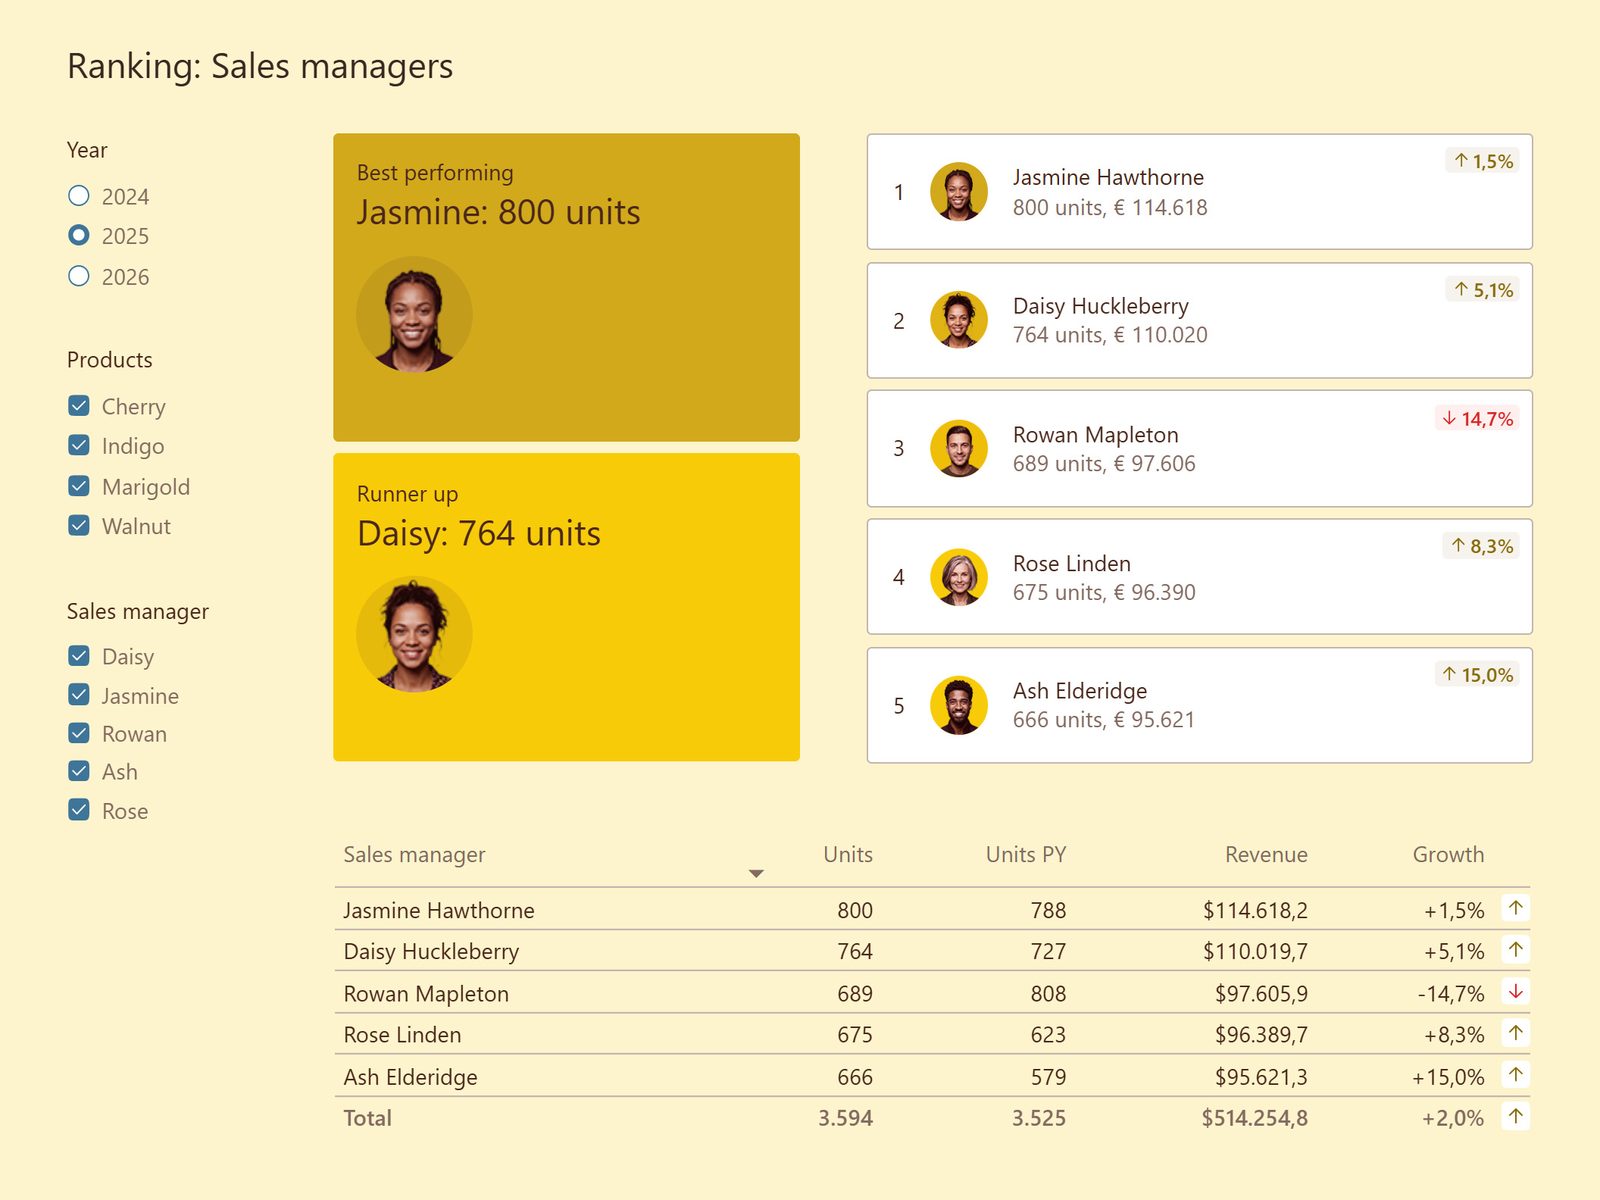Click the red 14,7% decline badge on Rowan's card

1477,419
